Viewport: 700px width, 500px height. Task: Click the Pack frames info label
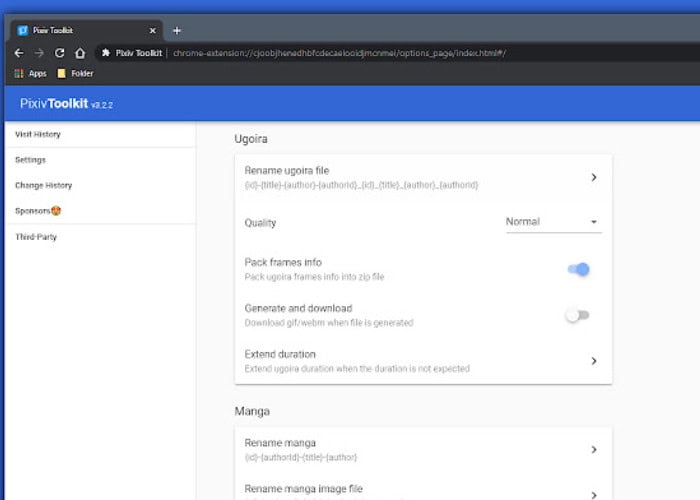(x=283, y=262)
